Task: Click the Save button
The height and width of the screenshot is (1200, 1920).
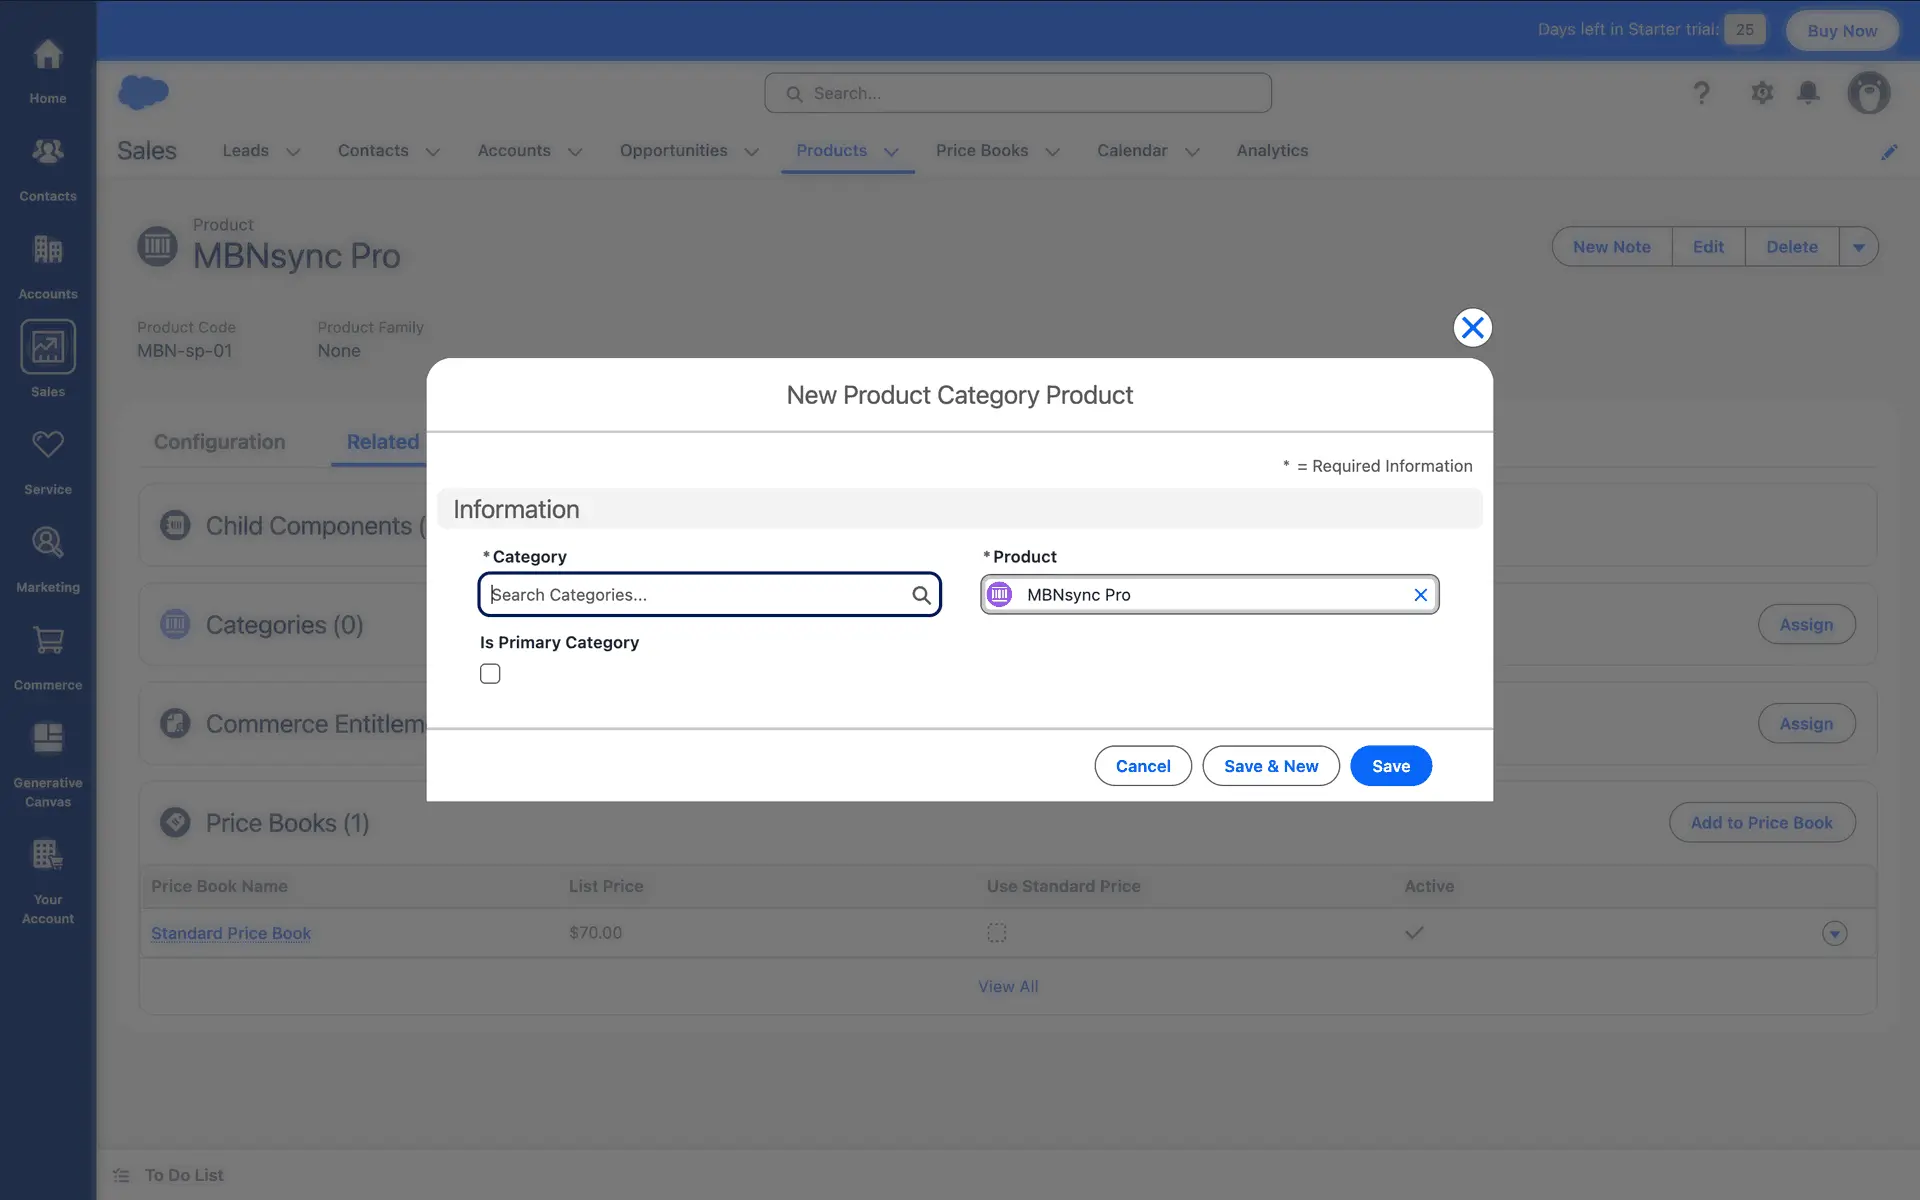Action: [1390, 766]
